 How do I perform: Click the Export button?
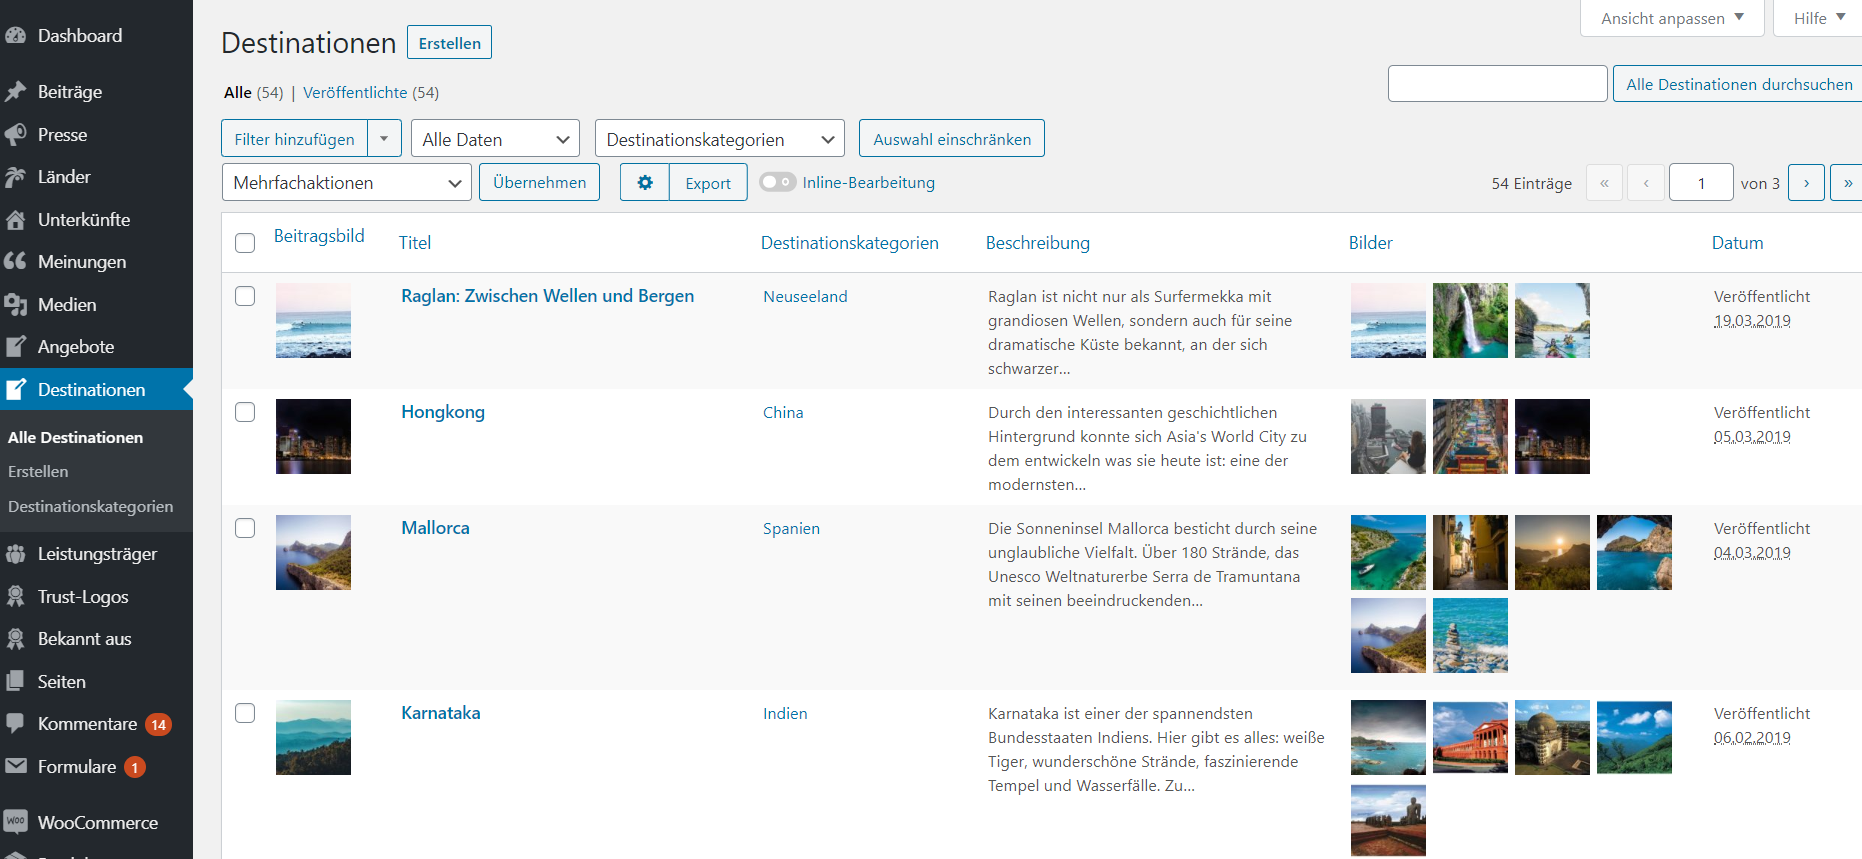[x=708, y=183]
